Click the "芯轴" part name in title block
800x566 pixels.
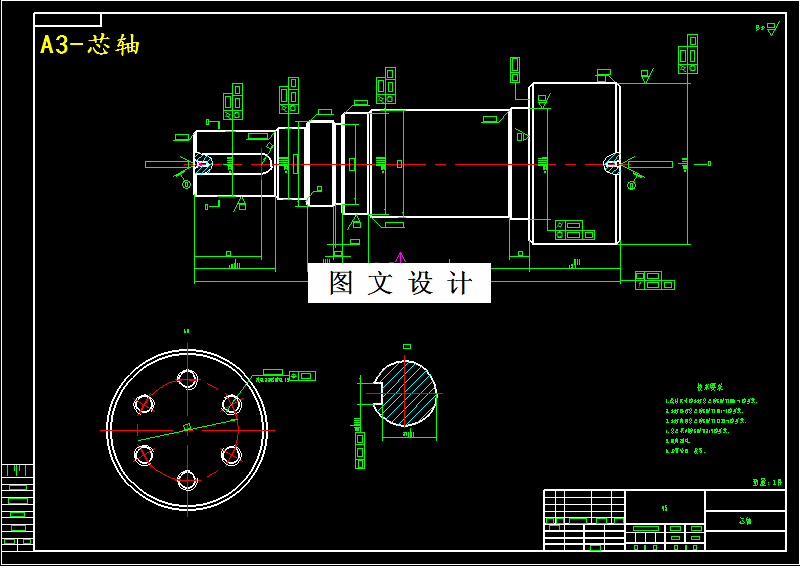click(x=745, y=521)
